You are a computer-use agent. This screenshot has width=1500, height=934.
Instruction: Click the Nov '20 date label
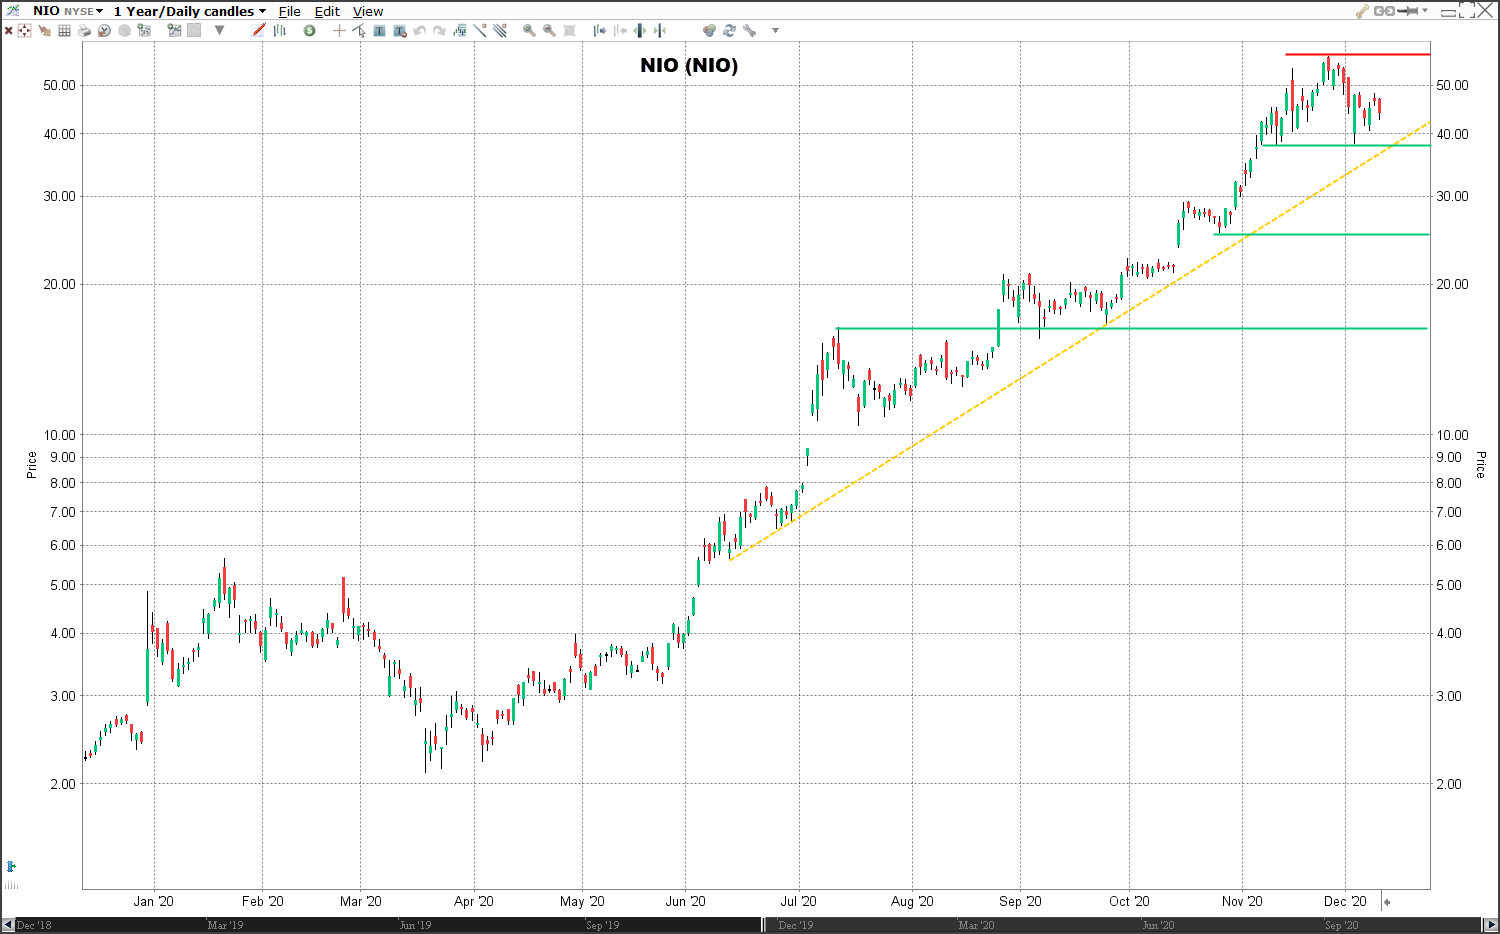coord(1242,901)
